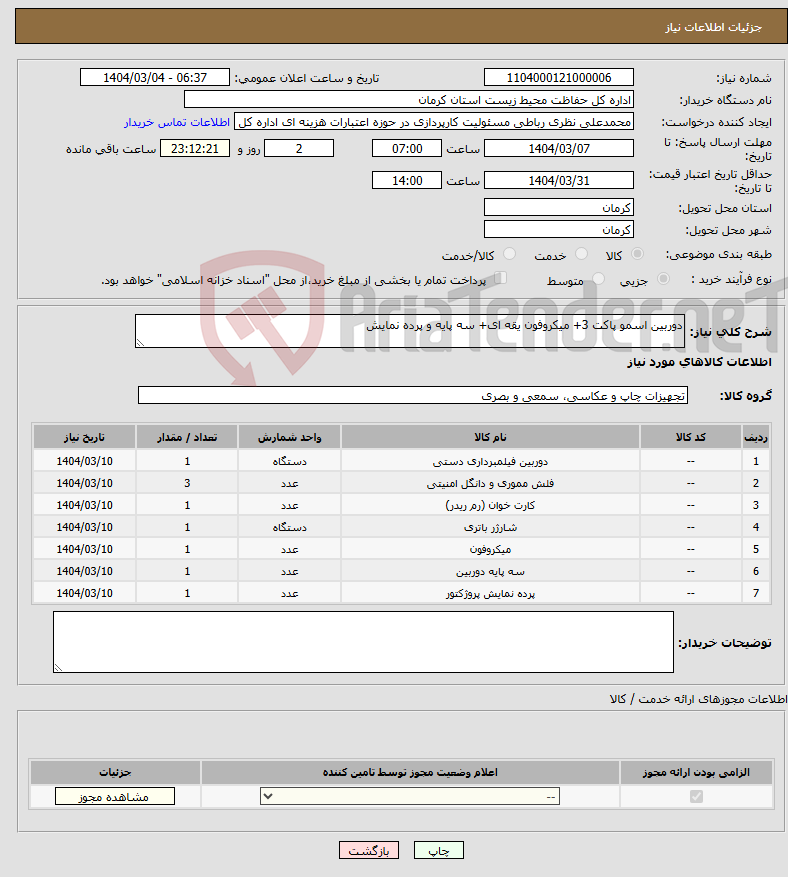
Task: Click the جزئیات column header
Action: point(115,772)
